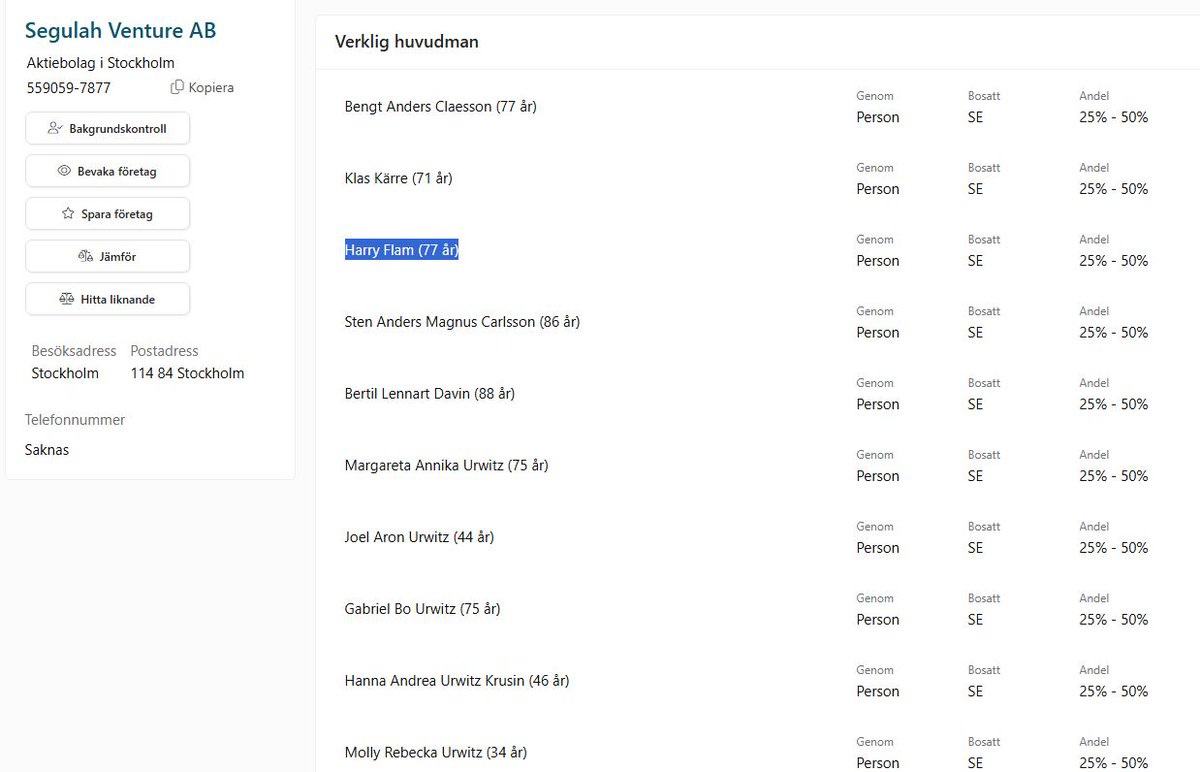Click the Telefonnummer label
The height and width of the screenshot is (772, 1200).
[x=75, y=420]
